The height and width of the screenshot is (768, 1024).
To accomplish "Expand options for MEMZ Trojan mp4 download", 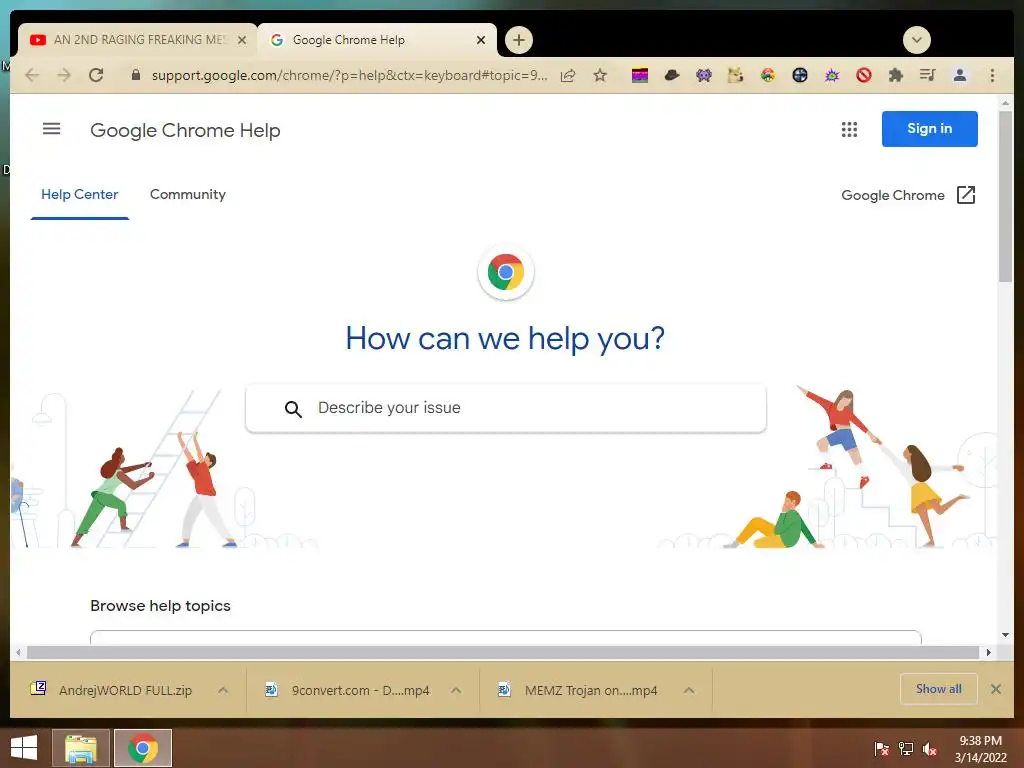I will (689, 690).
